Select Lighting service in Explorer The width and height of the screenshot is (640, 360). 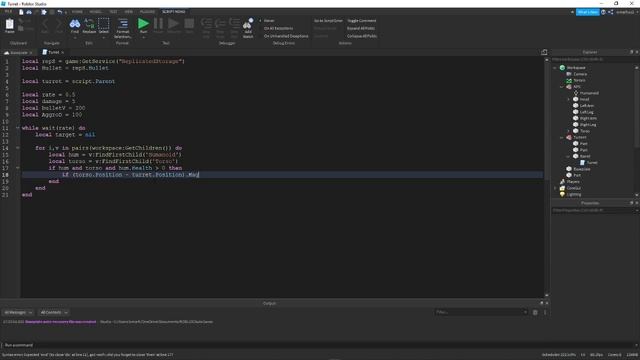coord(573,195)
